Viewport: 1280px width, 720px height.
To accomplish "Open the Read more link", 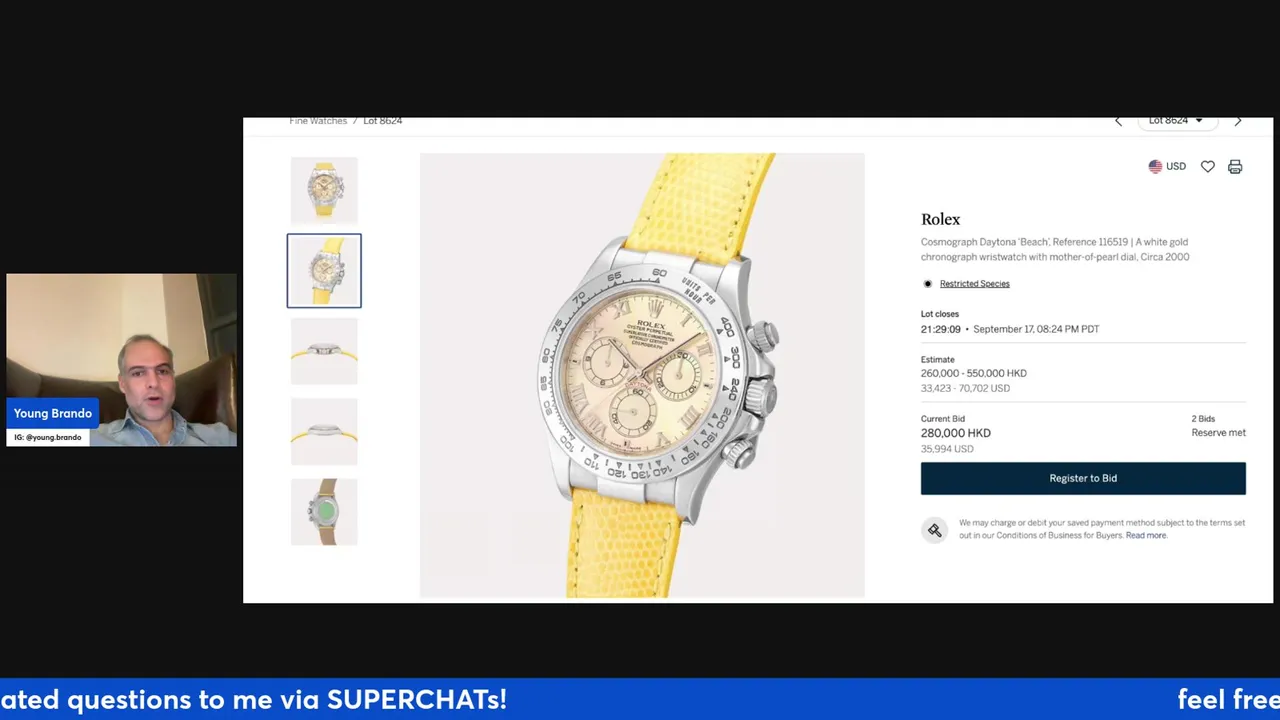I will (x=1146, y=536).
